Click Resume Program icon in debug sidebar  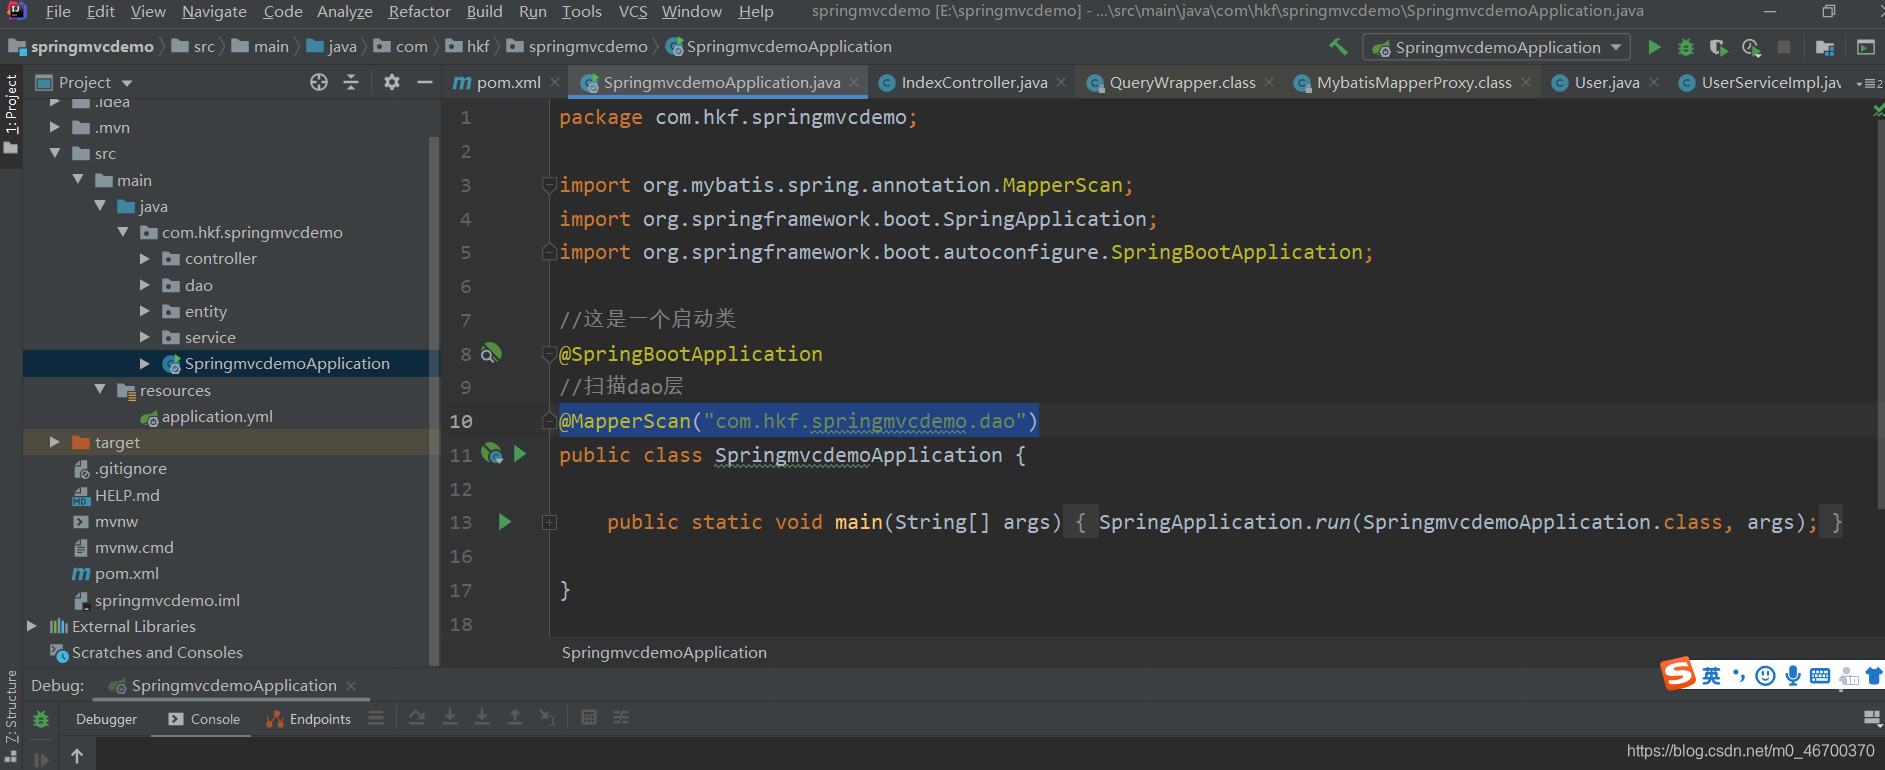click(x=41, y=758)
